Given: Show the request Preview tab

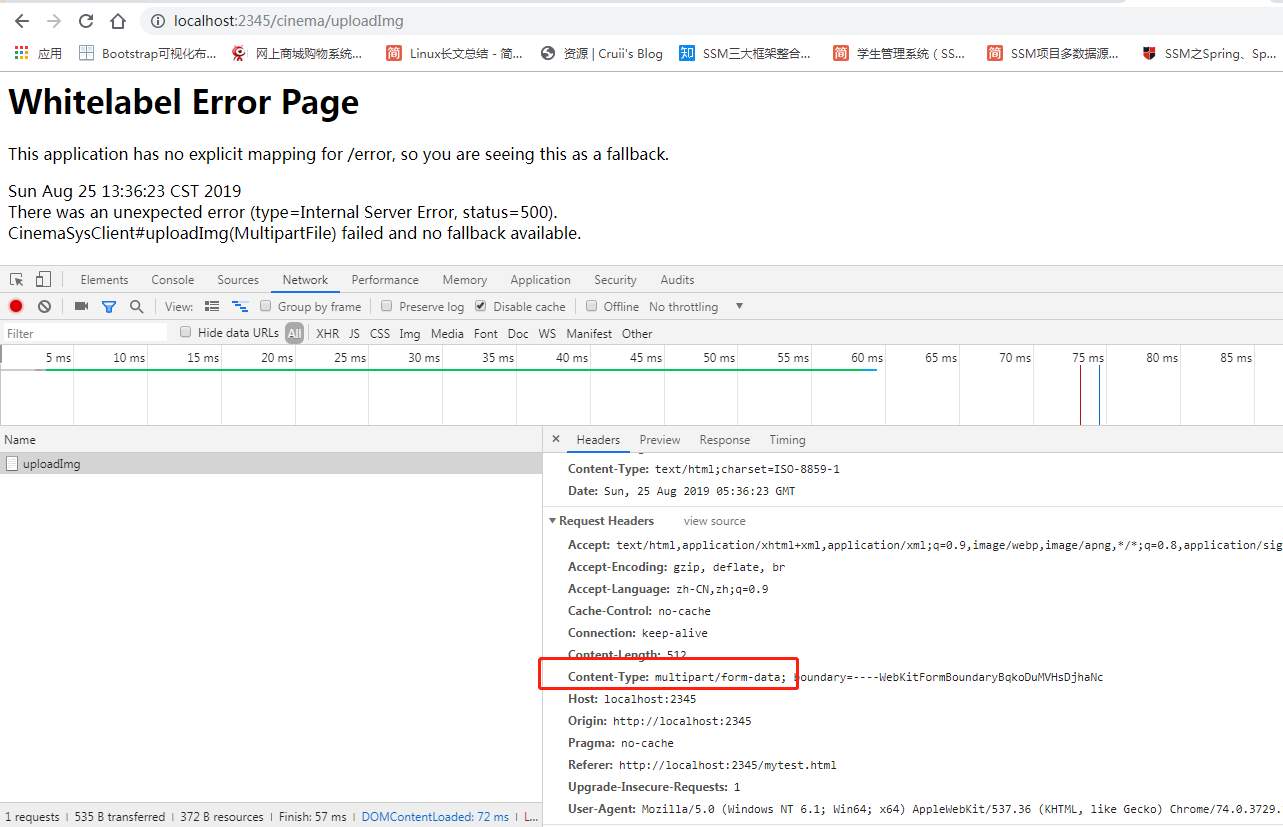Looking at the screenshot, I should point(660,440).
